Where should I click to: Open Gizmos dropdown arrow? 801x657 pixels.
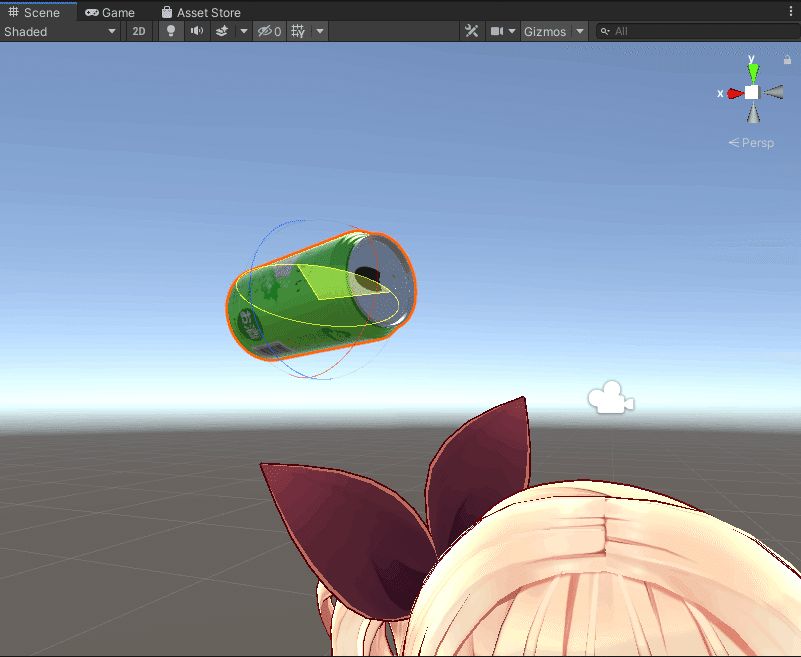580,32
